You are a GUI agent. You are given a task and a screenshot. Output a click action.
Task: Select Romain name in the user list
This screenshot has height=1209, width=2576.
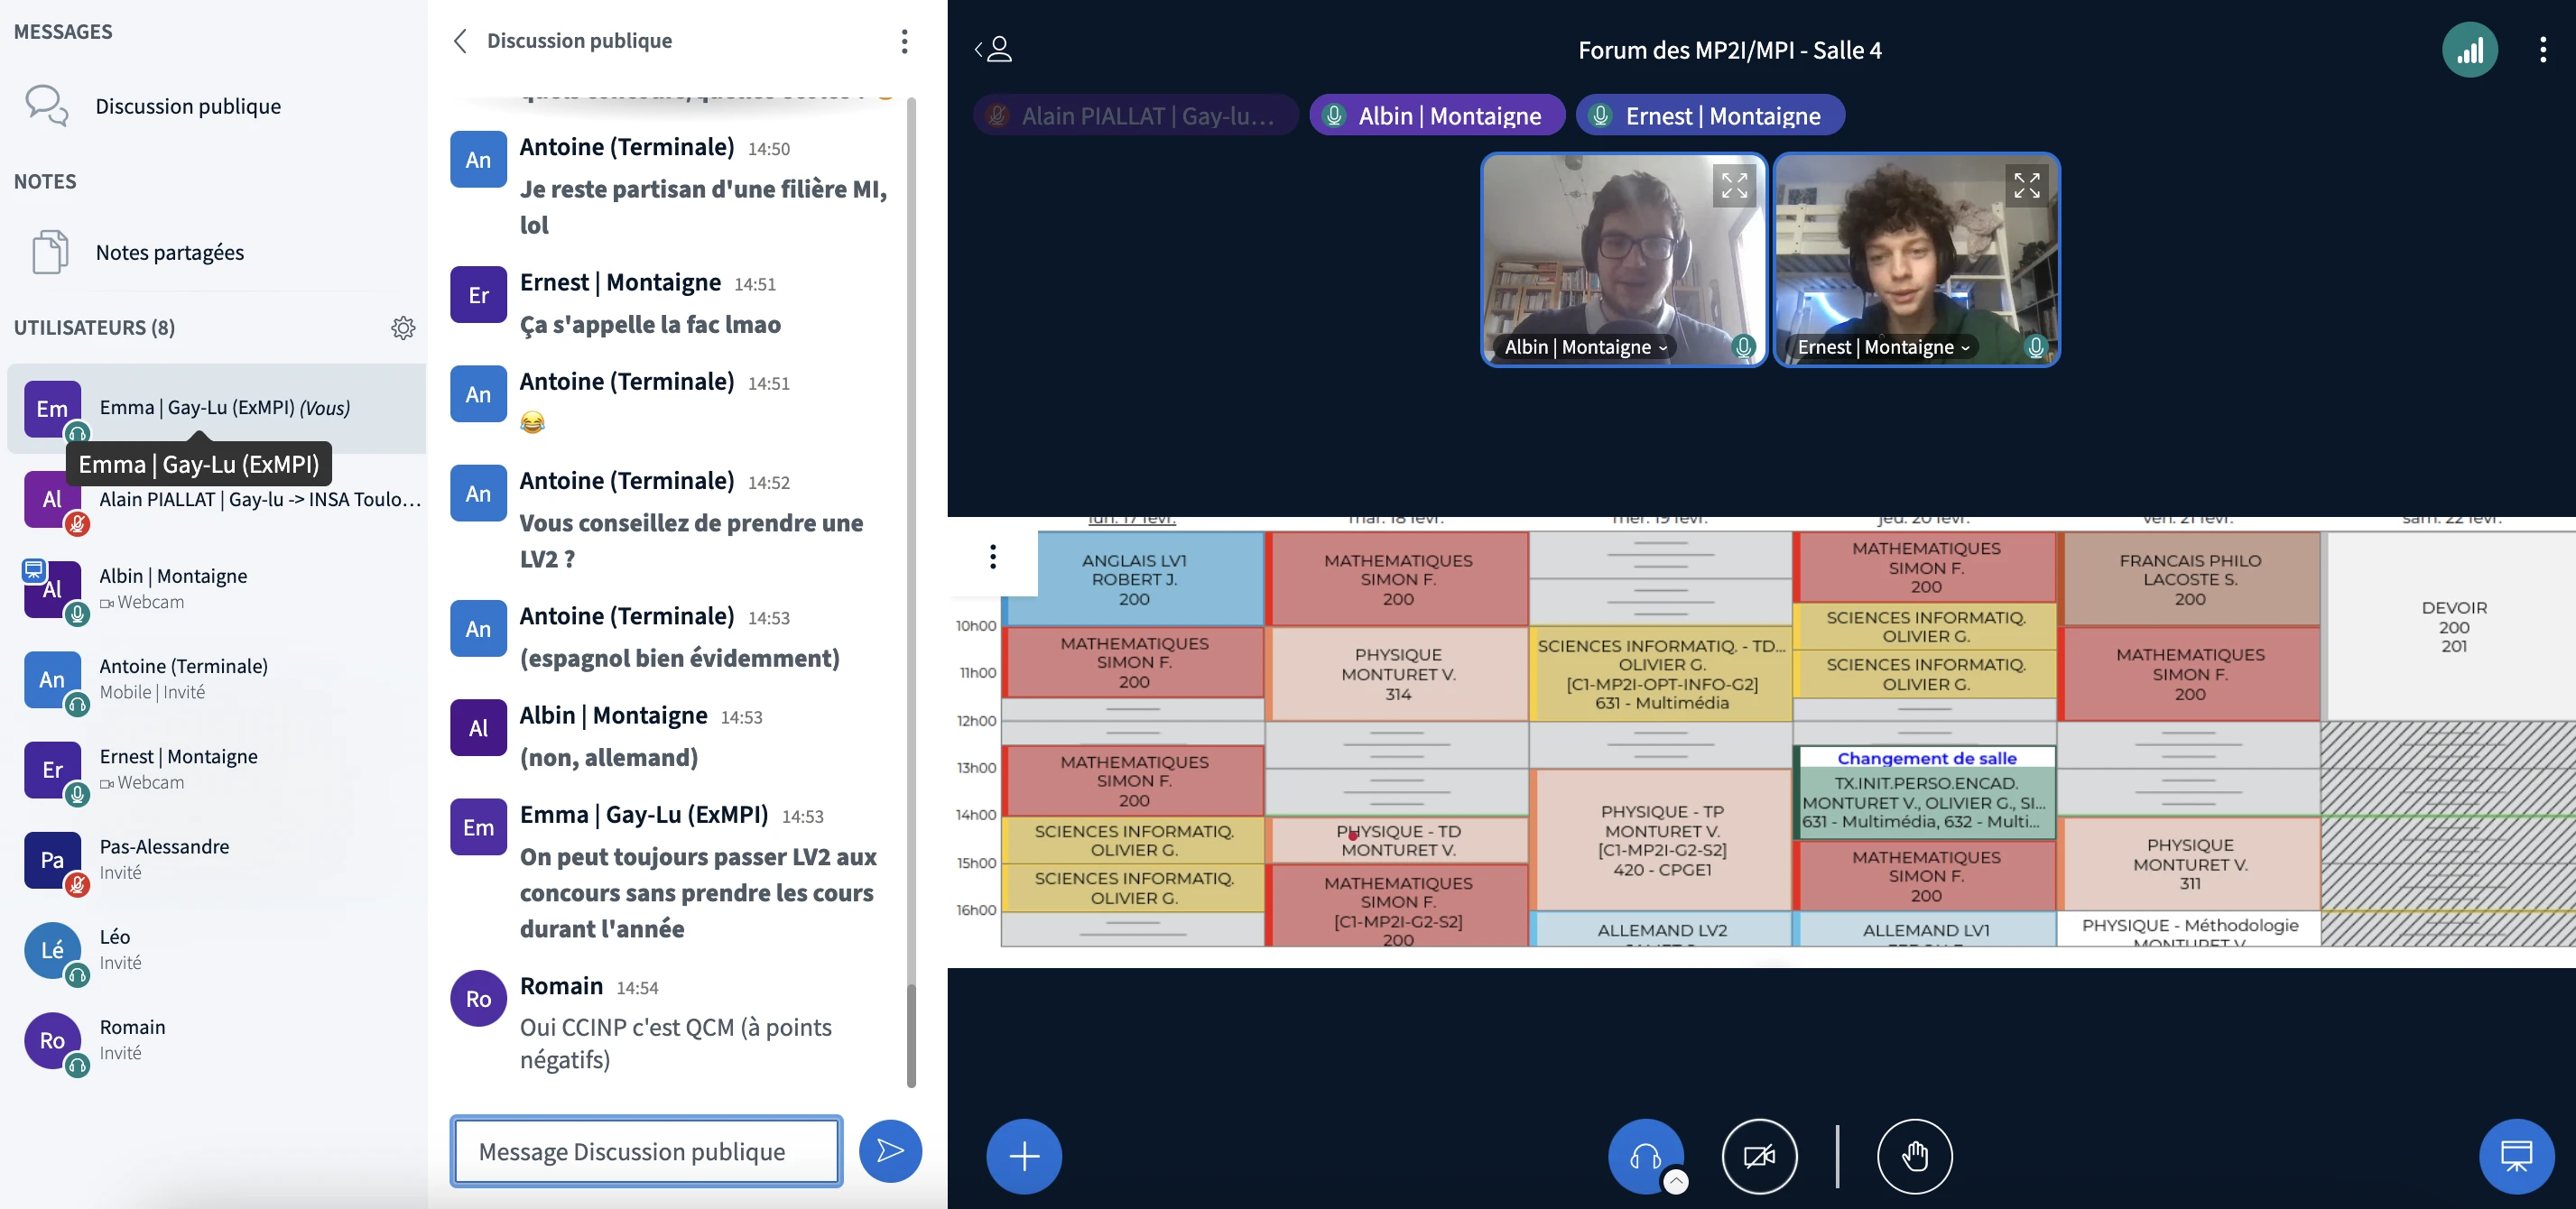coord(132,1027)
